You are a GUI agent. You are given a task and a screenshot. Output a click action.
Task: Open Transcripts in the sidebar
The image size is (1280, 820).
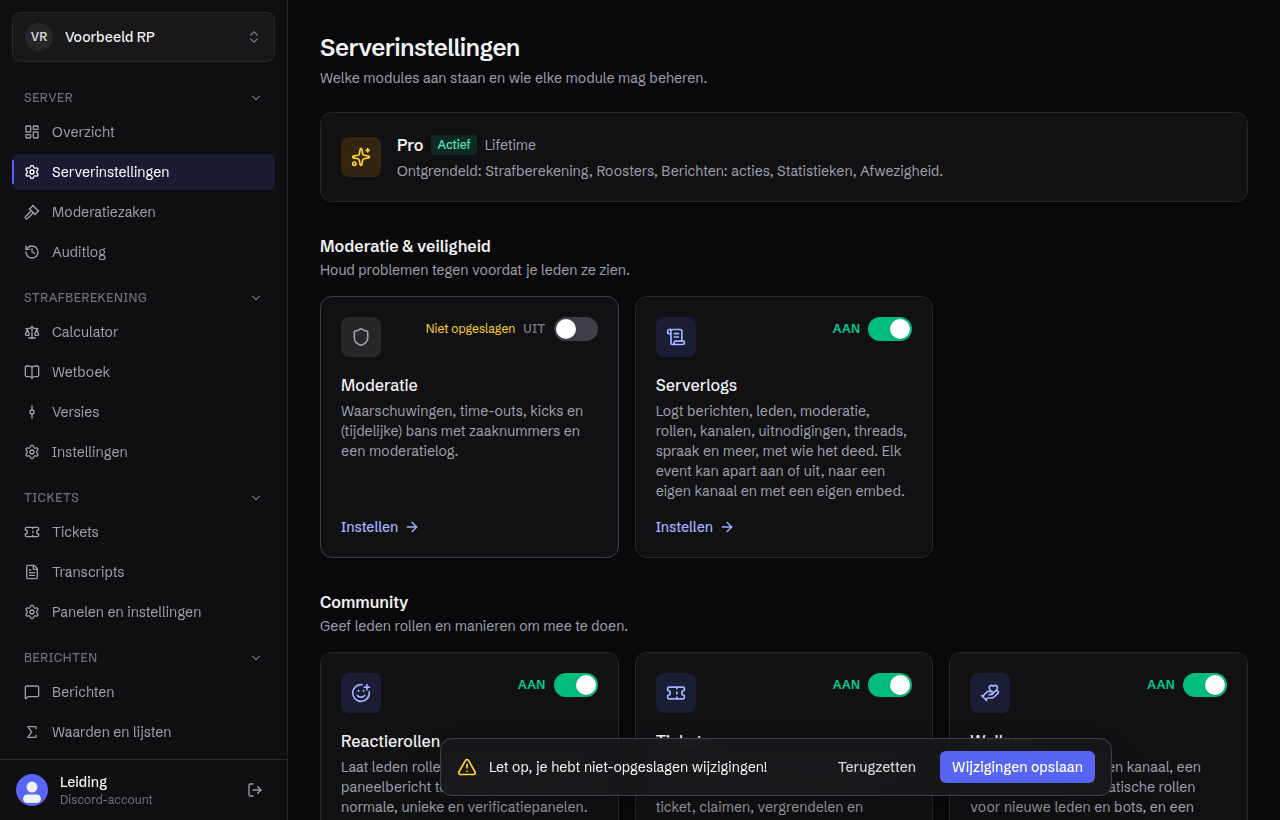pos(143,572)
